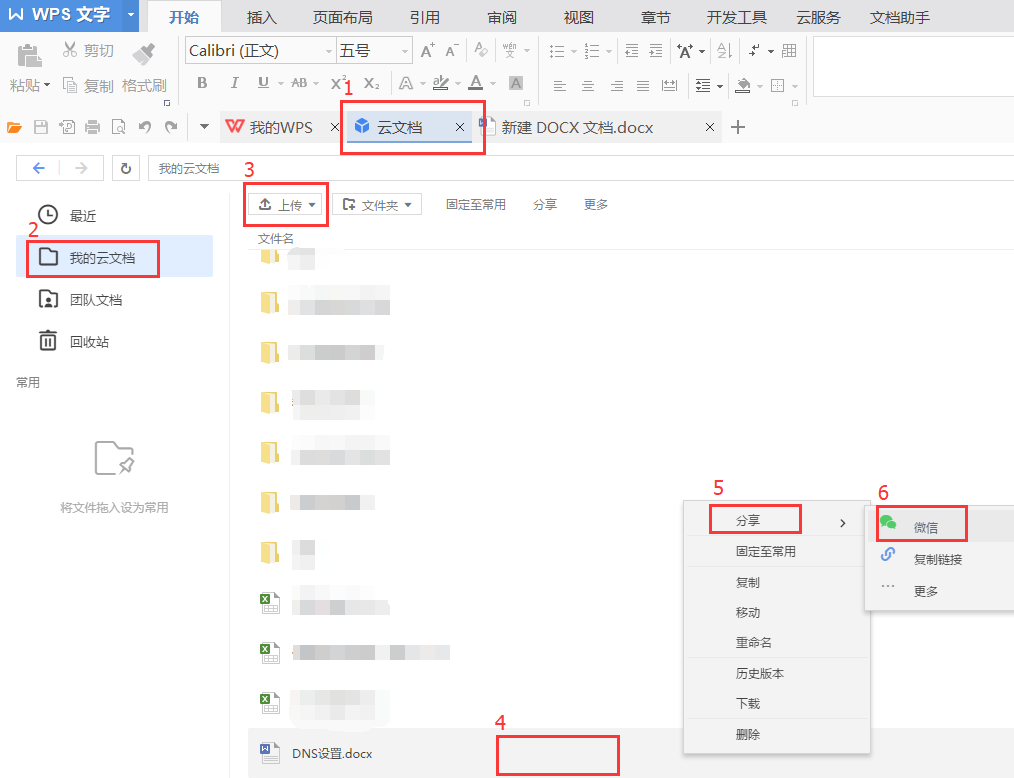Click the superscript X² icon
1014x778 pixels.
338,83
